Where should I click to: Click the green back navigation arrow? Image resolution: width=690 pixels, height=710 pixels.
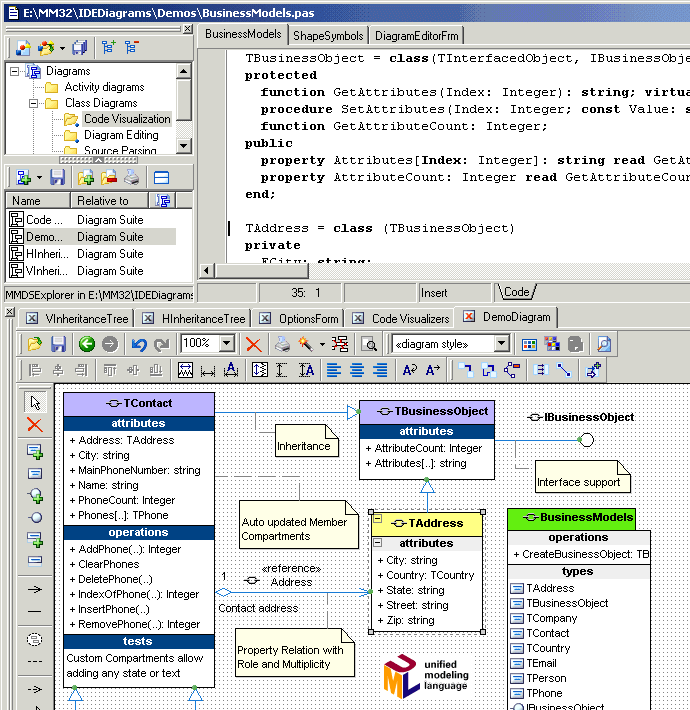point(86,344)
